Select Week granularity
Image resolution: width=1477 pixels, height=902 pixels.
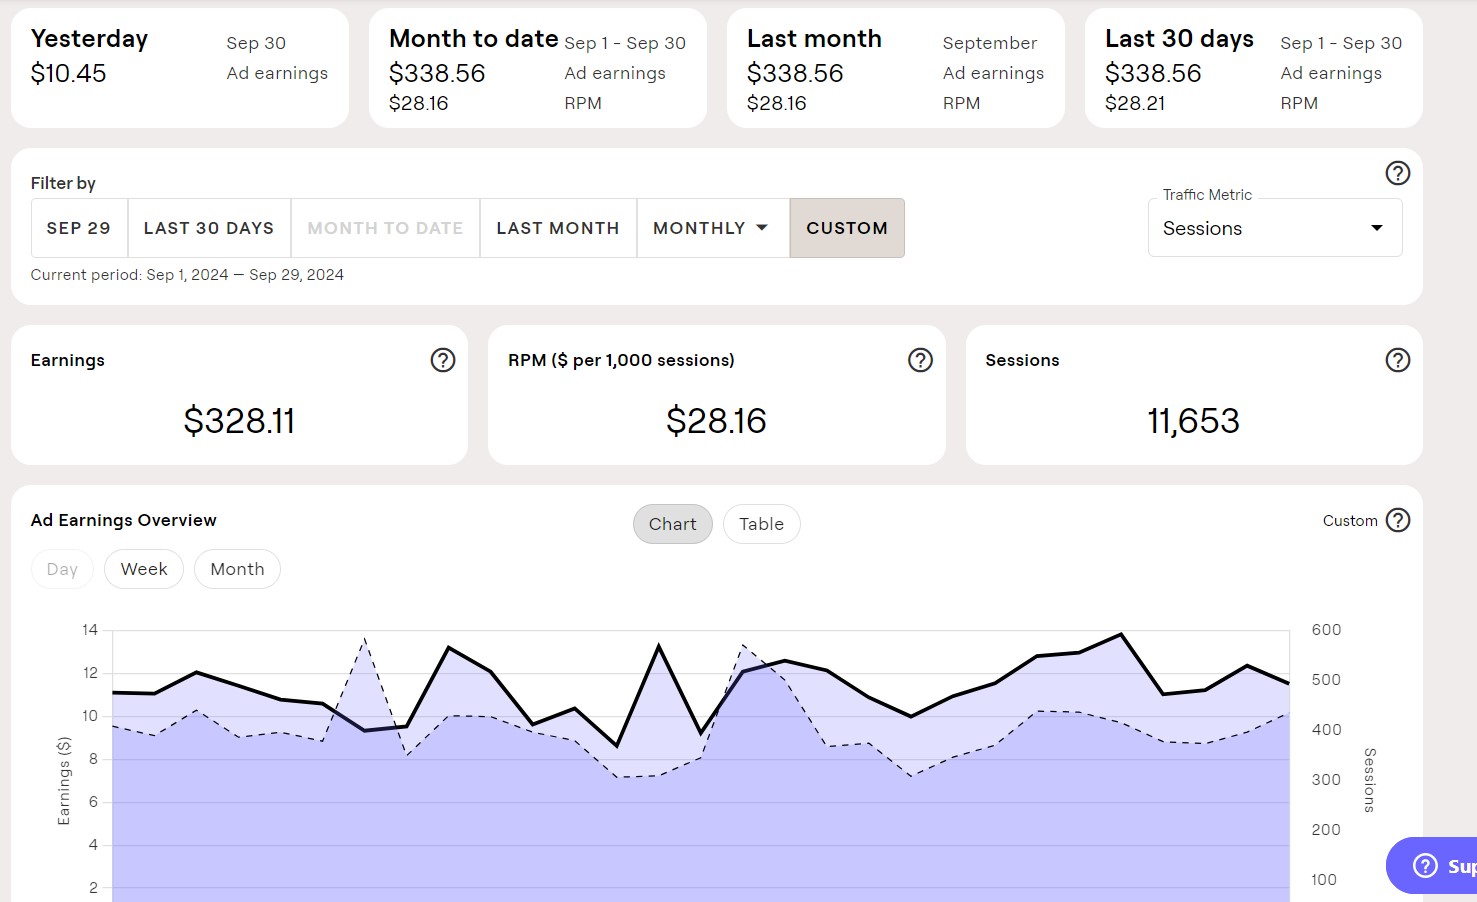(144, 569)
